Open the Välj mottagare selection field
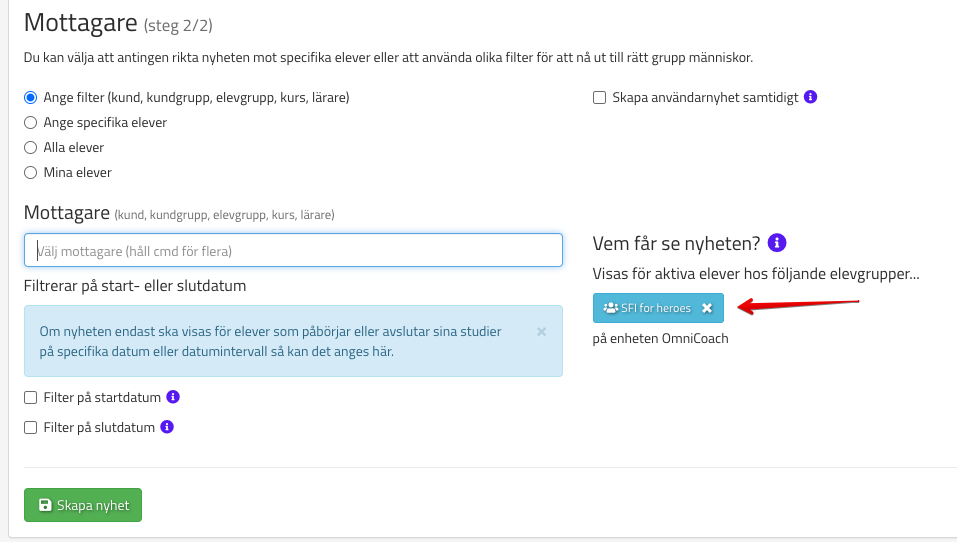The width and height of the screenshot is (957, 542). tap(293, 250)
